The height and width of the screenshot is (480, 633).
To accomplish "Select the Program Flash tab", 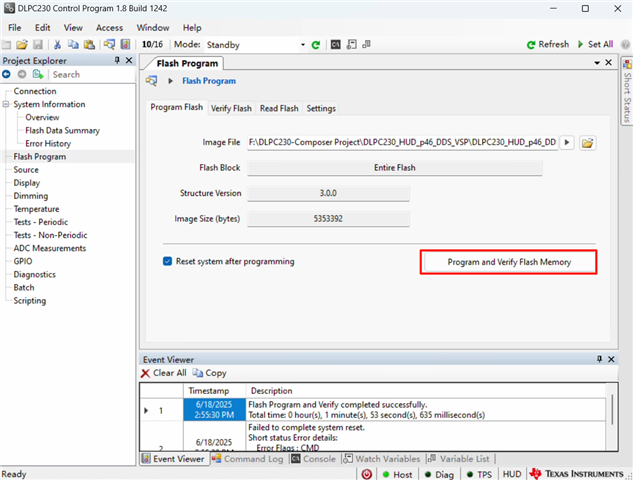I will (x=176, y=107).
